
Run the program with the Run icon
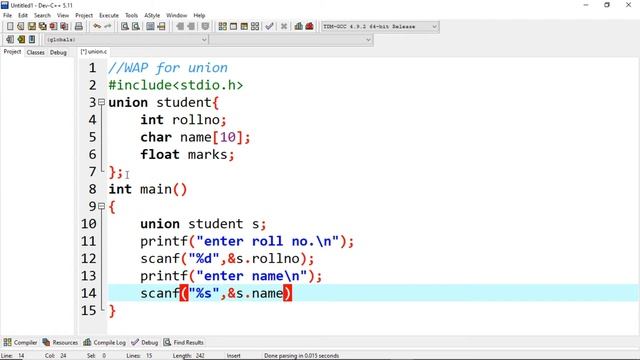(x=233, y=27)
